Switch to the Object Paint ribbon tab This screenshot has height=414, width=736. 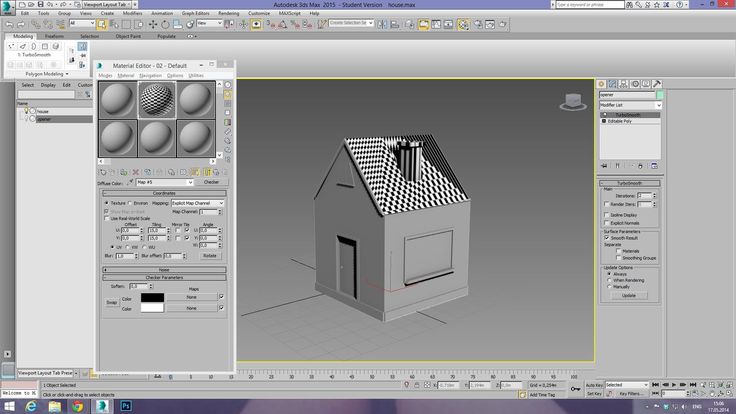[127, 36]
